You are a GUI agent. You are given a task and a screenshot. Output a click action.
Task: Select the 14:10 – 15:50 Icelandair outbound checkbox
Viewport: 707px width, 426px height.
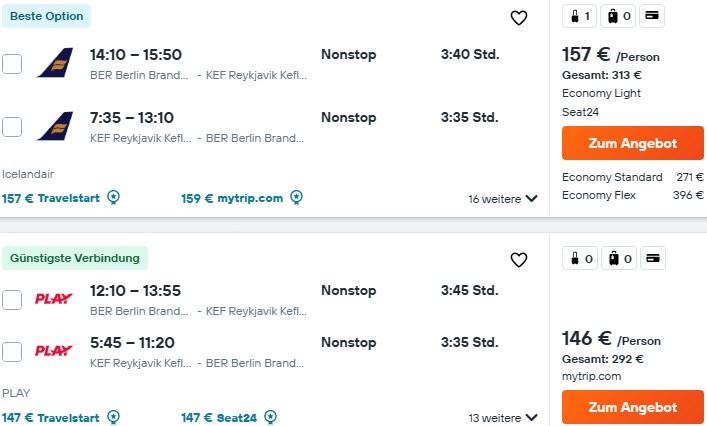(x=12, y=64)
